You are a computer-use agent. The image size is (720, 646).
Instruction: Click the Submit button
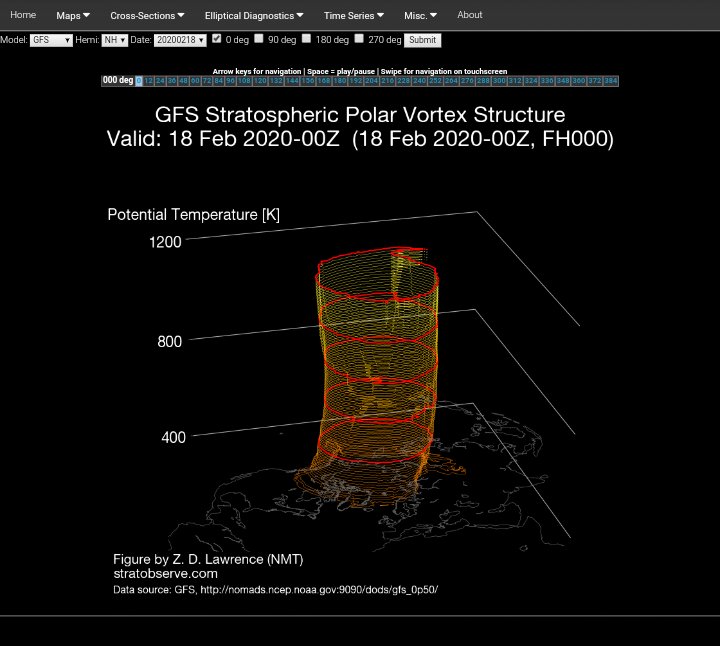(x=423, y=40)
